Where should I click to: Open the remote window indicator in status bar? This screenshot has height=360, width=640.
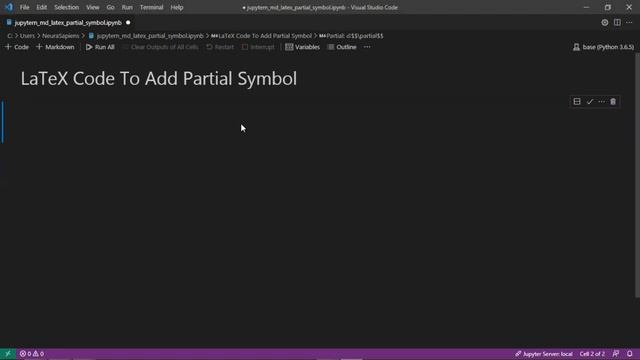click(8, 354)
